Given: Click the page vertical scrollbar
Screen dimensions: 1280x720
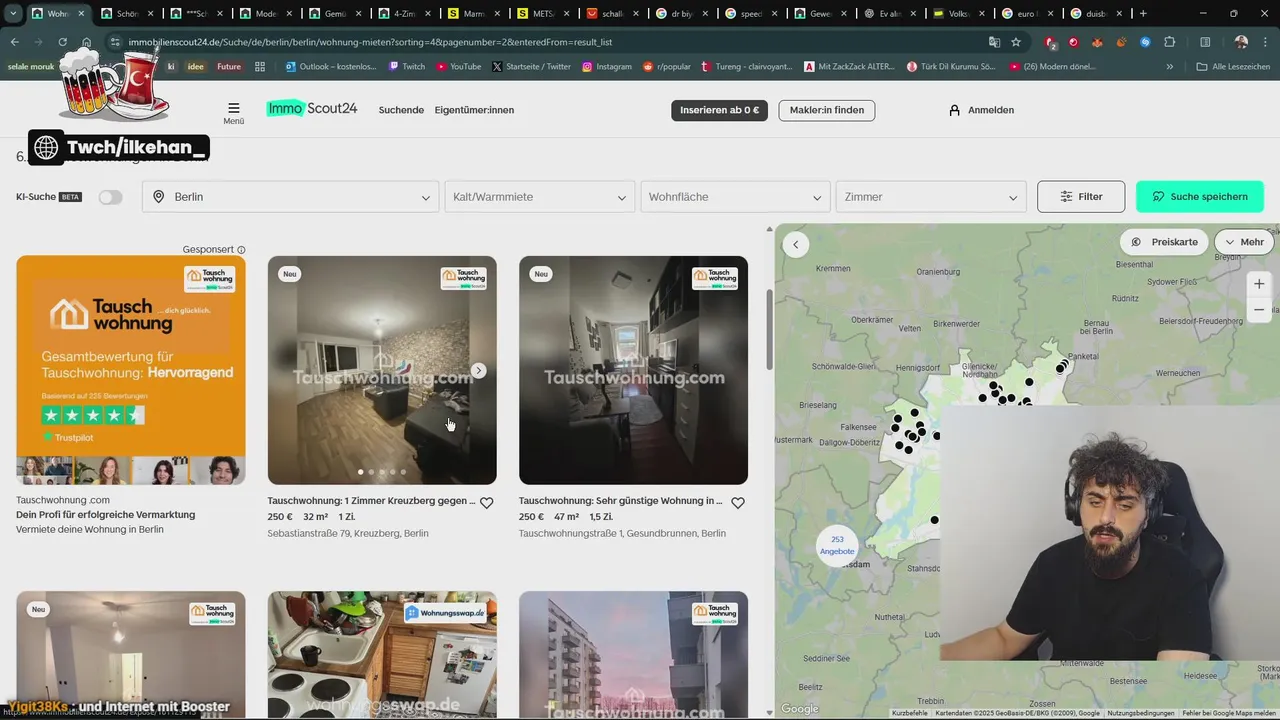Looking at the screenshot, I should pos(769,330).
